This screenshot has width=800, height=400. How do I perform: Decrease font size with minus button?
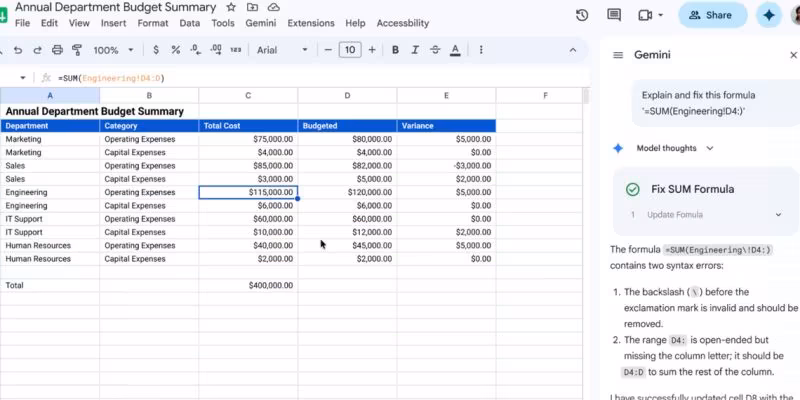[328, 50]
